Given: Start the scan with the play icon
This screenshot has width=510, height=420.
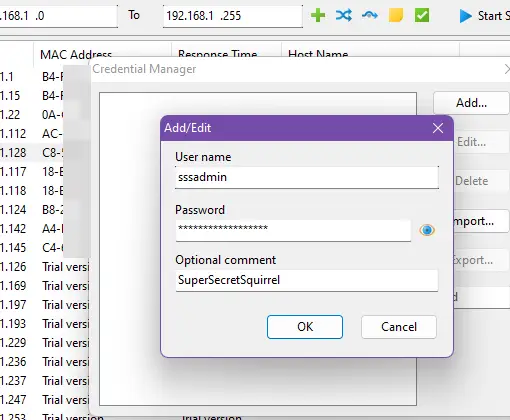Looking at the screenshot, I should 465,16.
